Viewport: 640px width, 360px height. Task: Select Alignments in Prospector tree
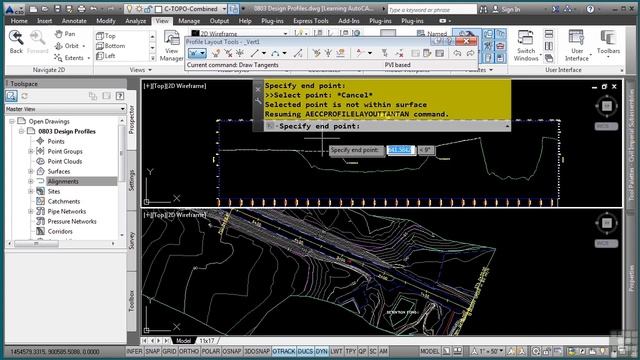pyautogui.click(x=63, y=181)
